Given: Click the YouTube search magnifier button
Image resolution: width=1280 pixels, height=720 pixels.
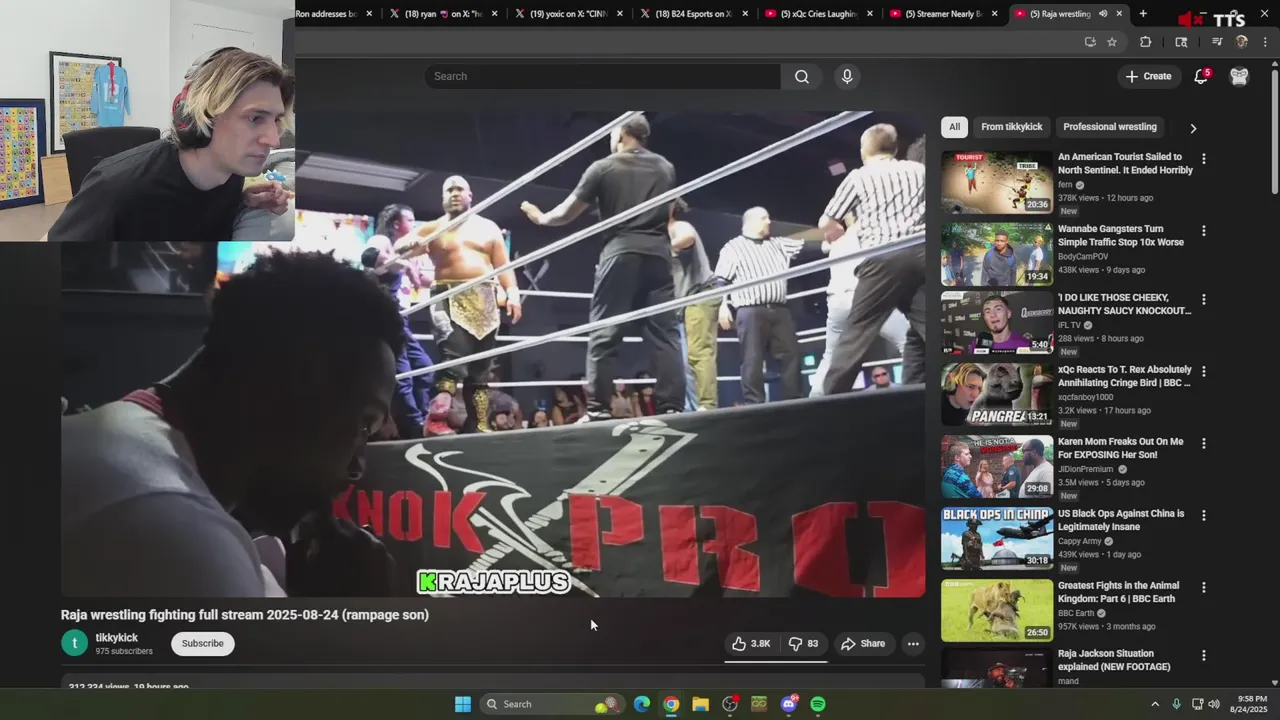Looking at the screenshot, I should [802, 76].
